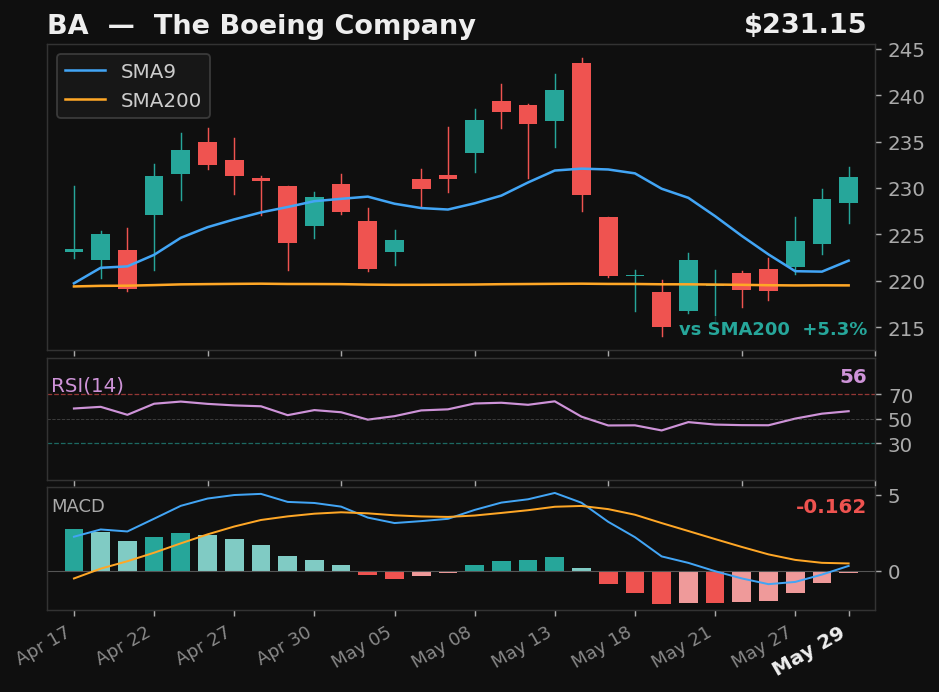
Task: Click the RSI value 56
Action: [853, 376]
